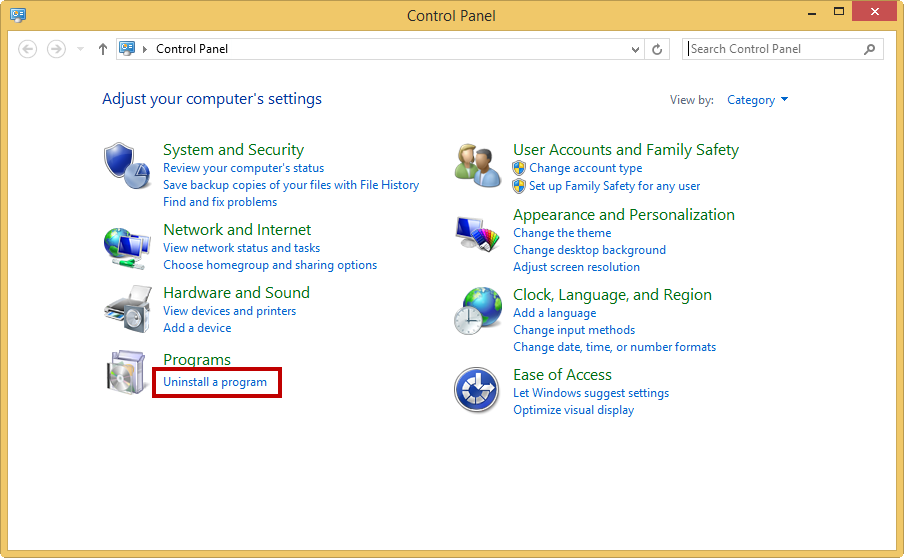Click shield icon beside Set up Family Safety

click(519, 186)
